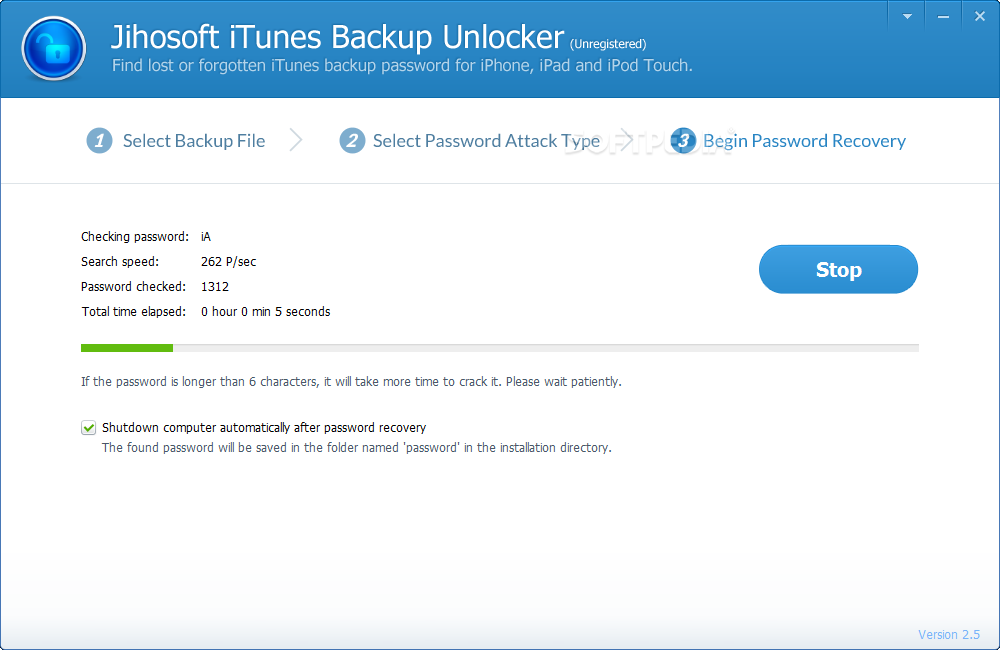Go to Select Backup File step
1000x650 pixels.
coord(194,141)
